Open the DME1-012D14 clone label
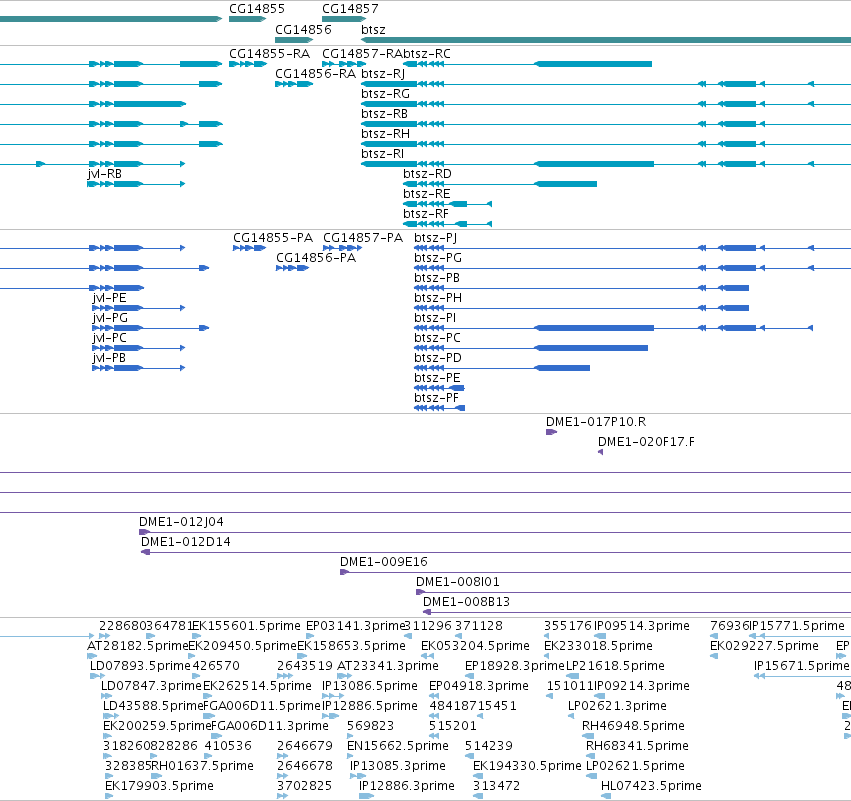 tap(186, 542)
